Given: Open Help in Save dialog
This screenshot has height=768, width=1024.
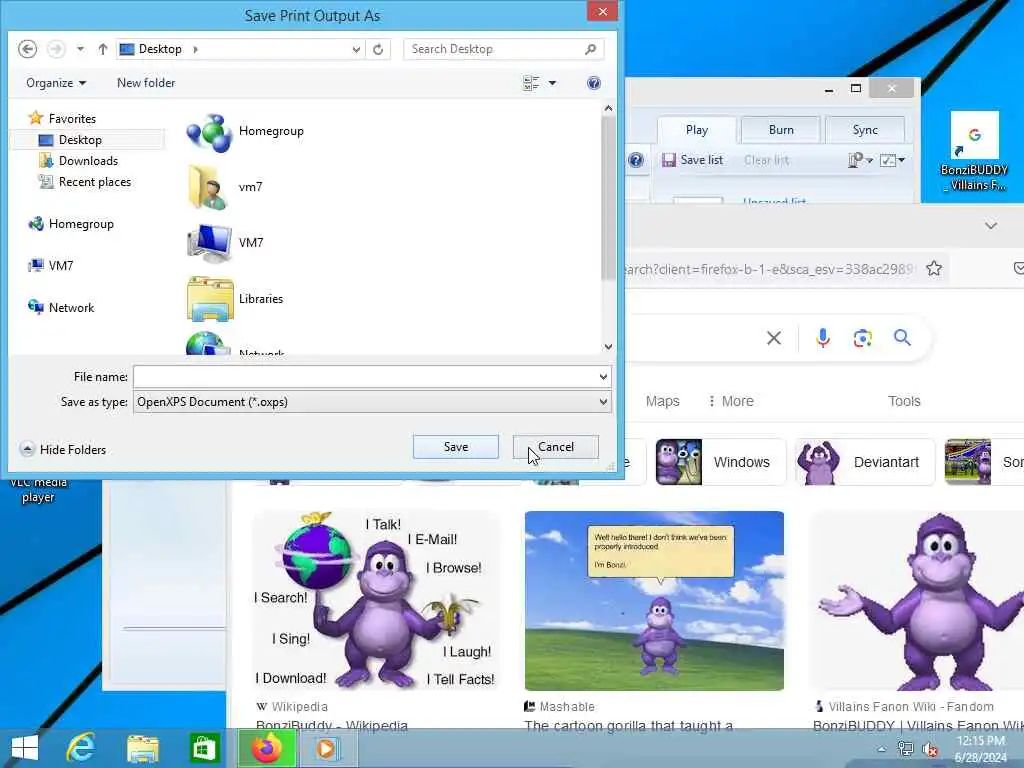Looking at the screenshot, I should pos(594,83).
